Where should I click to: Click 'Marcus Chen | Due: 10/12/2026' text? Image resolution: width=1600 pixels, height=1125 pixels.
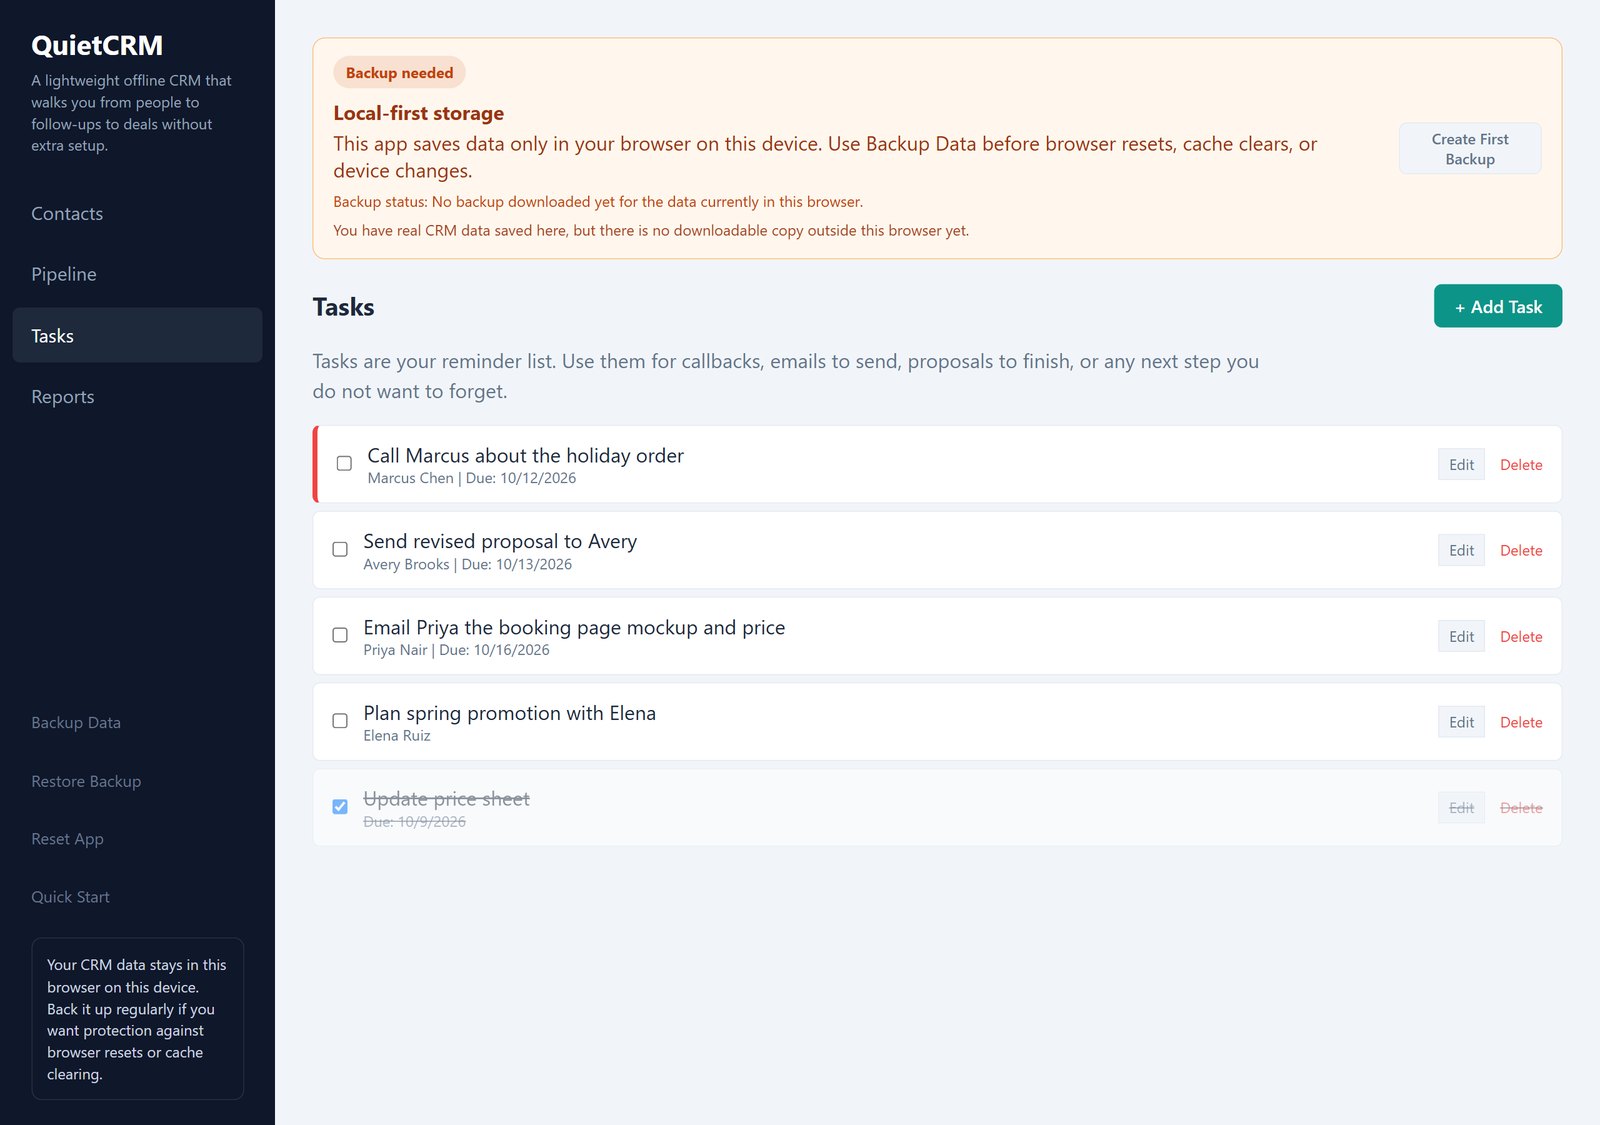coord(472,479)
